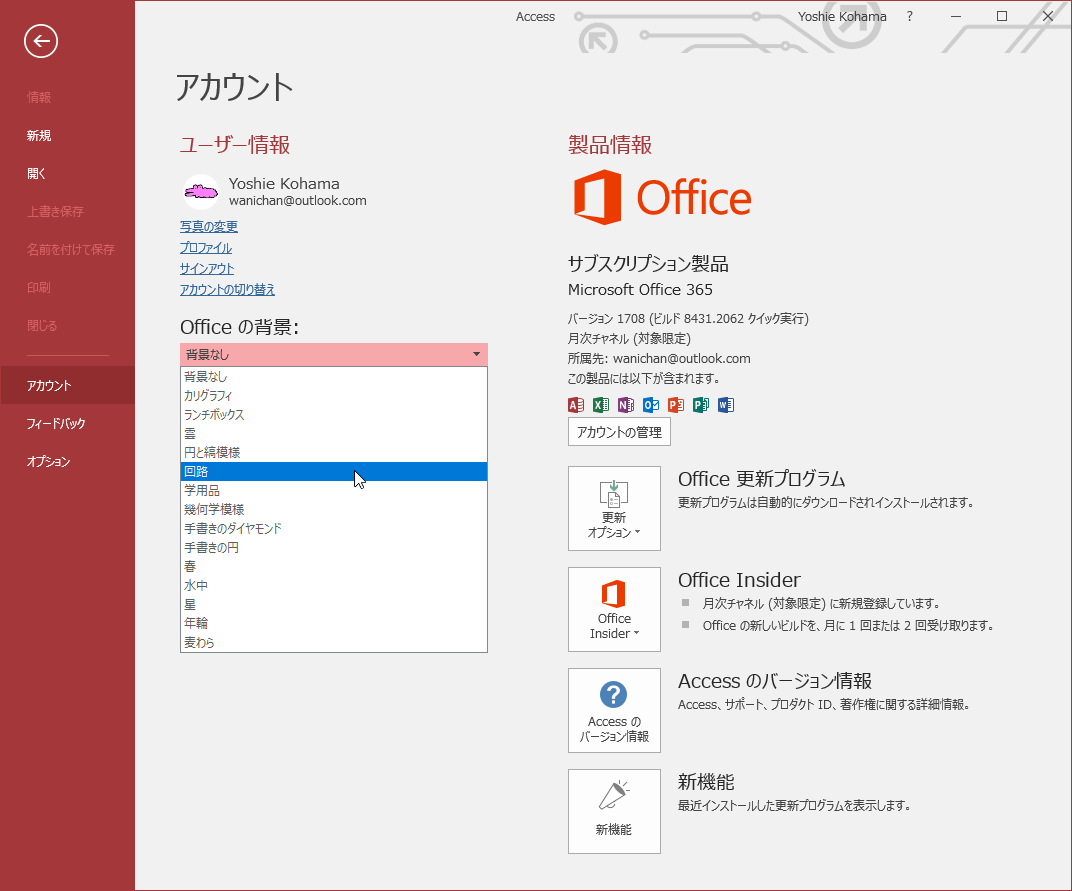Click Yoshie Kohama account name in title bar
Viewport: 1072px width, 891px height.
[842, 16]
